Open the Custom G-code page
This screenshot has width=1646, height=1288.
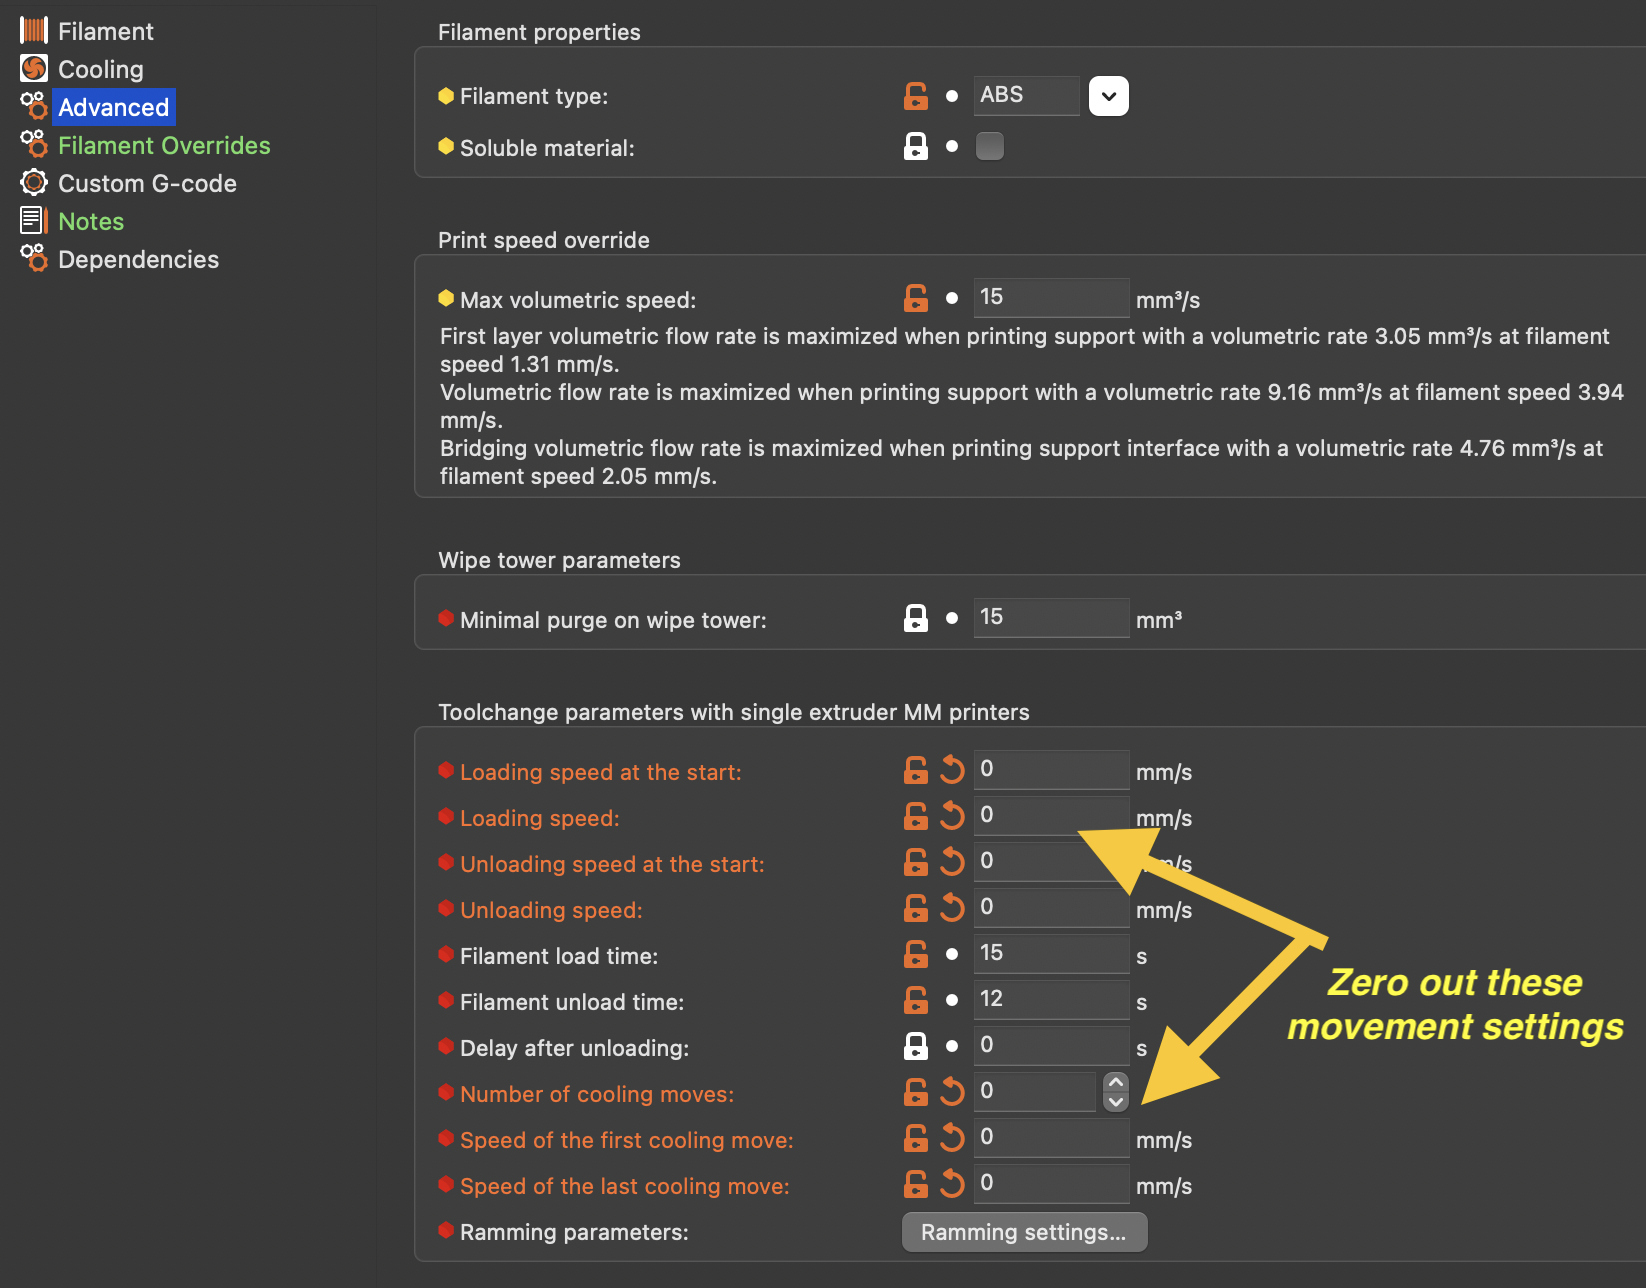[147, 183]
